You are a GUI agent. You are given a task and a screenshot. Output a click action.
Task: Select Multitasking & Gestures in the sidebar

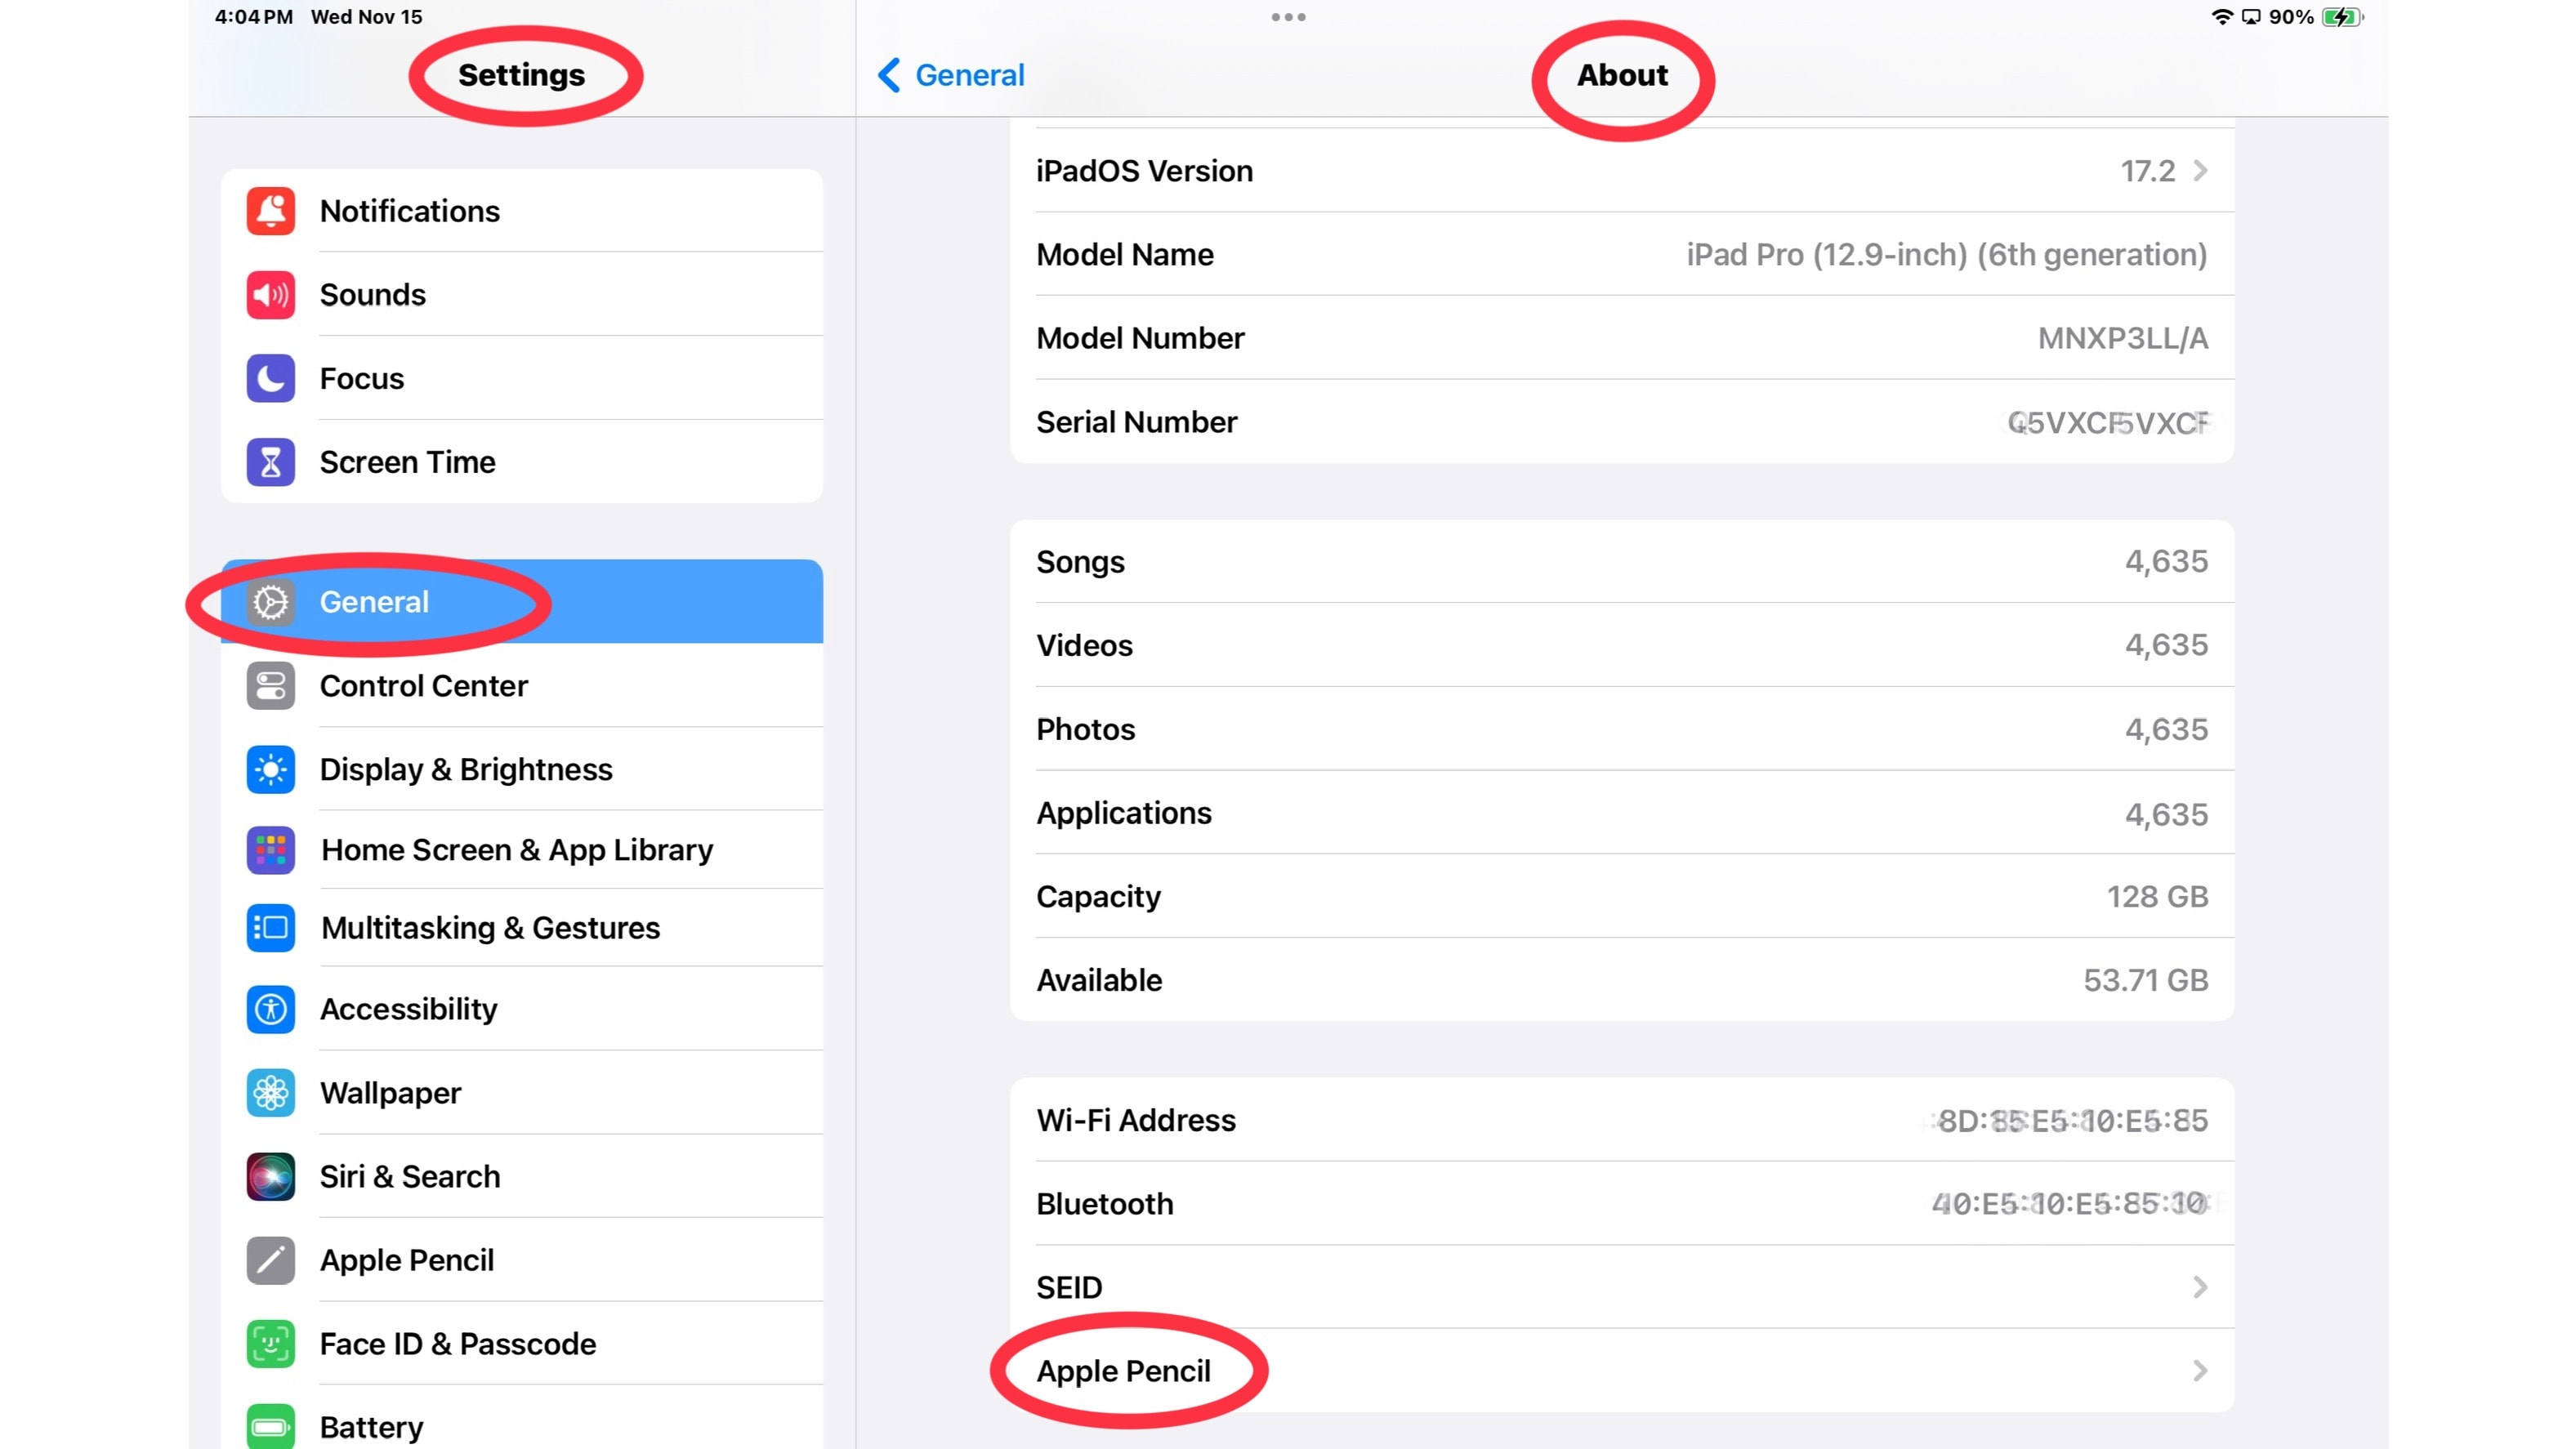490,928
